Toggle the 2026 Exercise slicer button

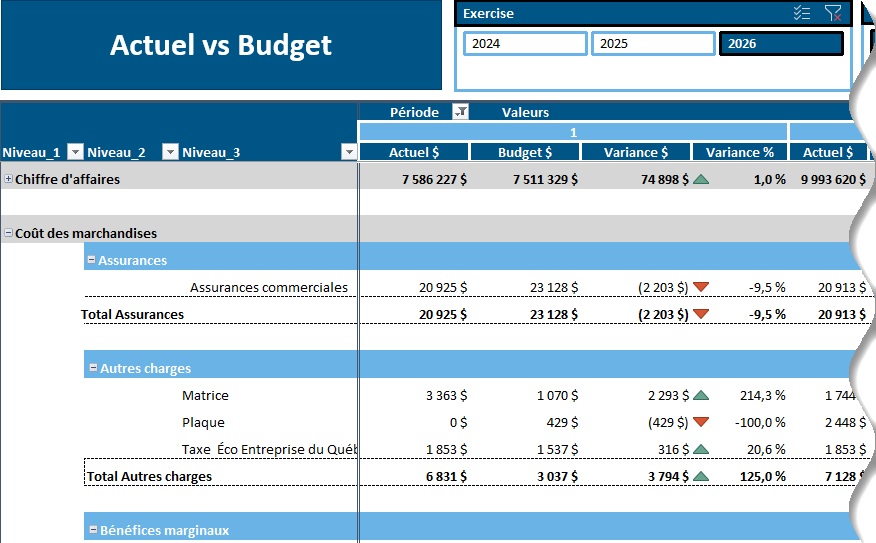tap(781, 44)
